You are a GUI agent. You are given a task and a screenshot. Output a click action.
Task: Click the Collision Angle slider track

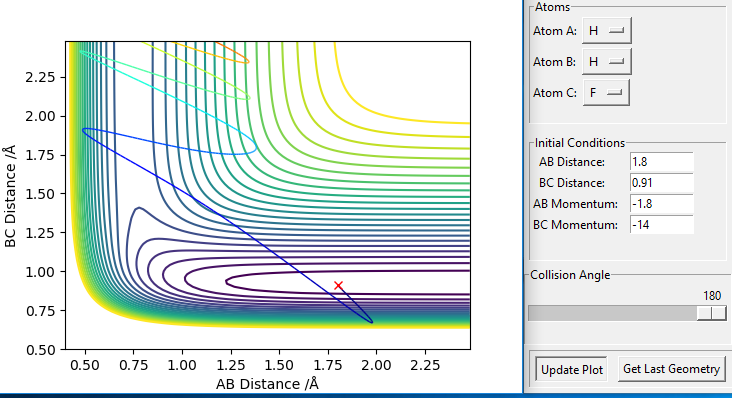[x=627, y=313]
